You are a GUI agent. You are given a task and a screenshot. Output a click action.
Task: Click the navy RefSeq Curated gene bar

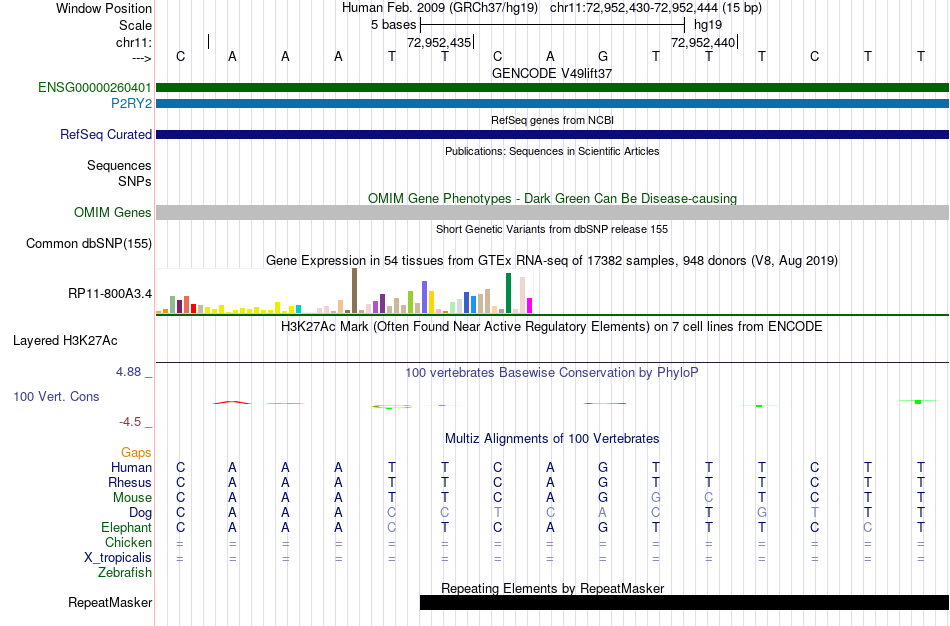point(553,134)
